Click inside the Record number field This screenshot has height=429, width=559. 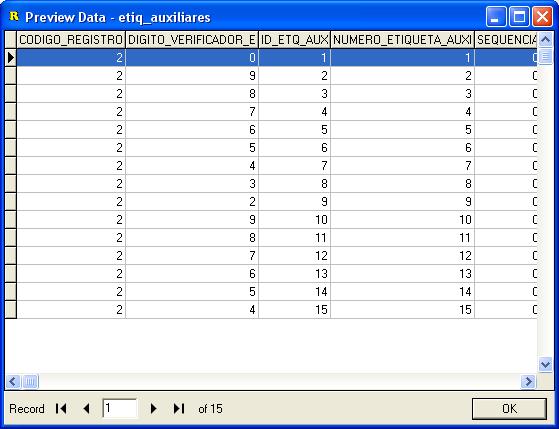coord(120,408)
